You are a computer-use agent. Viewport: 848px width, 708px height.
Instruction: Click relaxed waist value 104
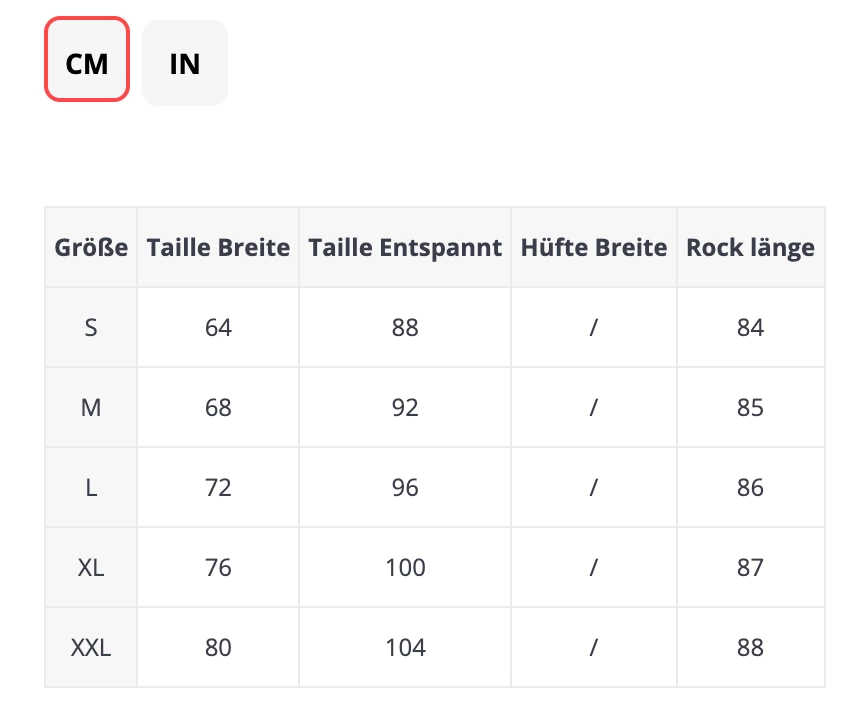pos(405,648)
